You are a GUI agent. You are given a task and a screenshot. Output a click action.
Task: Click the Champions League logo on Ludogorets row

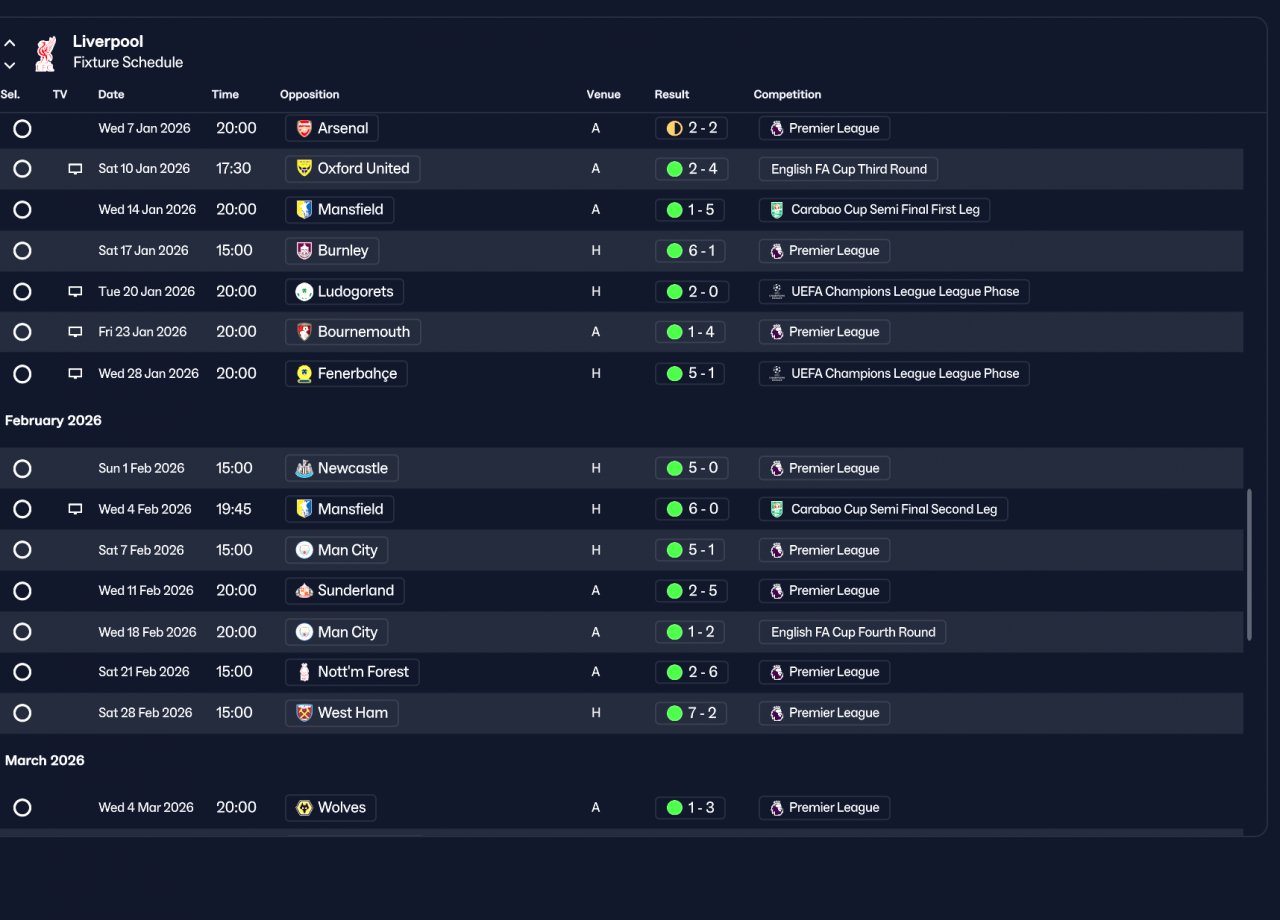776,292
